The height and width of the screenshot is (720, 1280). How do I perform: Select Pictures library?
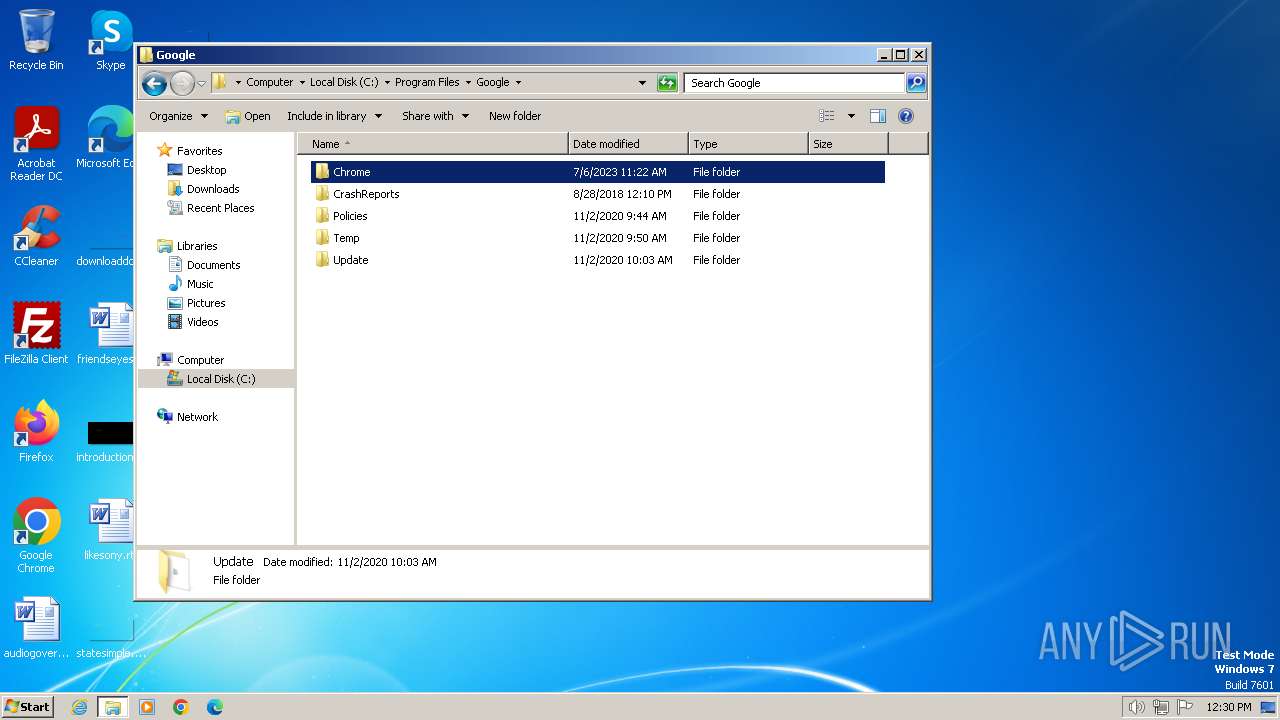tap(196, 303)
